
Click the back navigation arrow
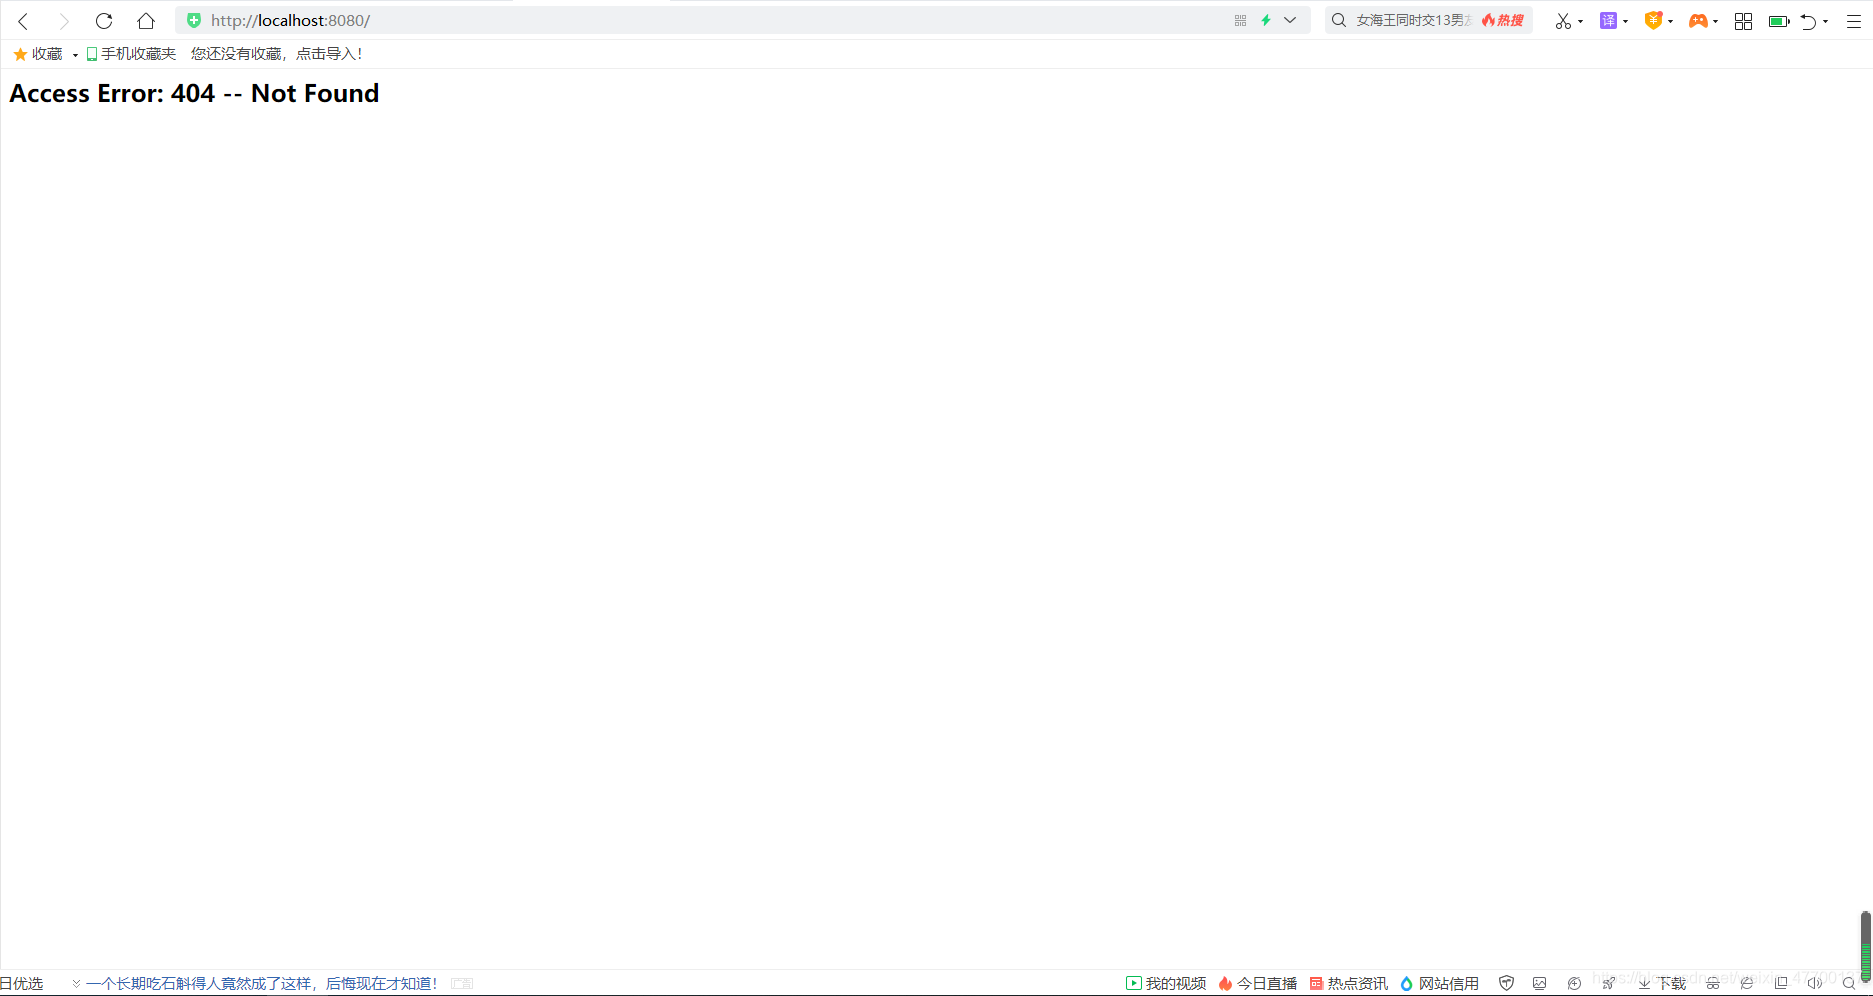pyautogui.click(x=24, y=21)
